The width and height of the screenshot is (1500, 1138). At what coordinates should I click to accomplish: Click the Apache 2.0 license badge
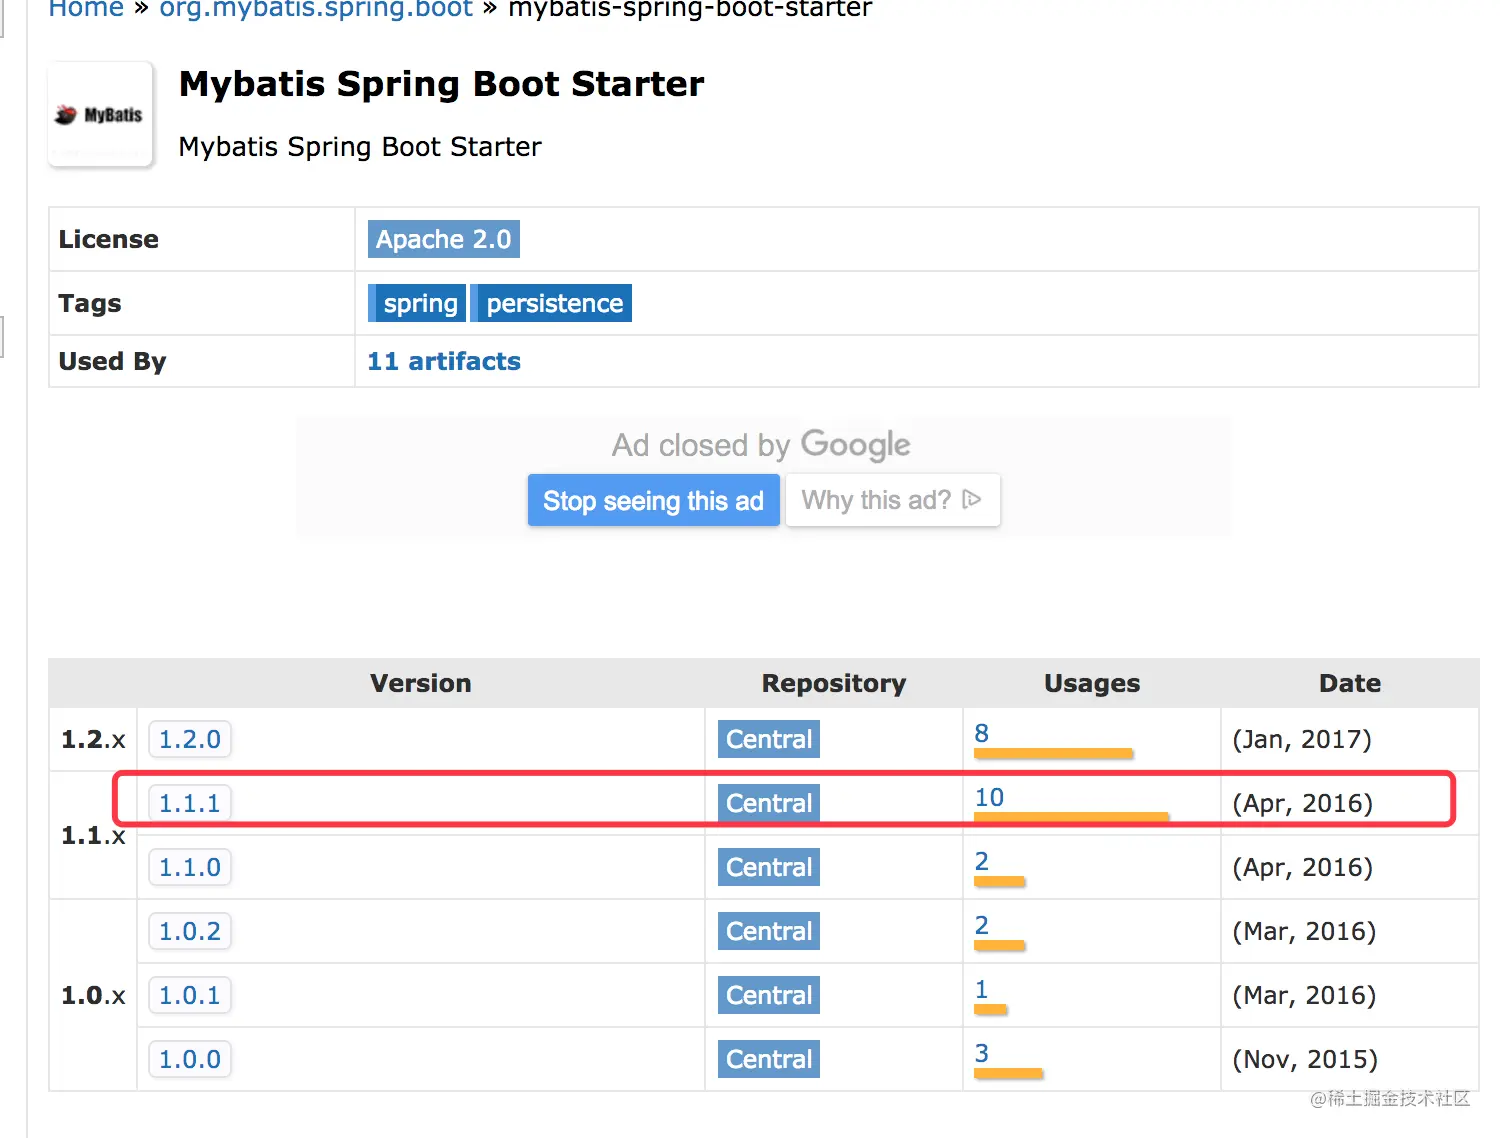(x=443, y=239)
